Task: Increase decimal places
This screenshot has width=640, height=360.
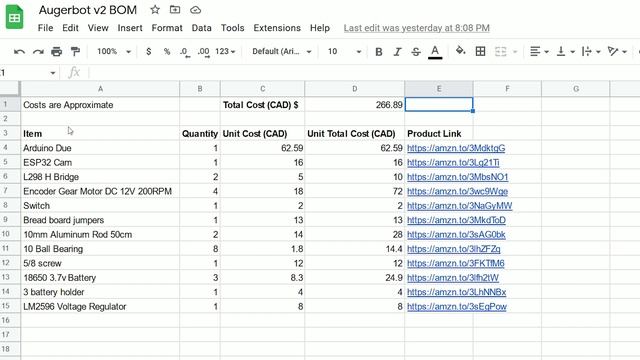Action: tap(203, 52)
